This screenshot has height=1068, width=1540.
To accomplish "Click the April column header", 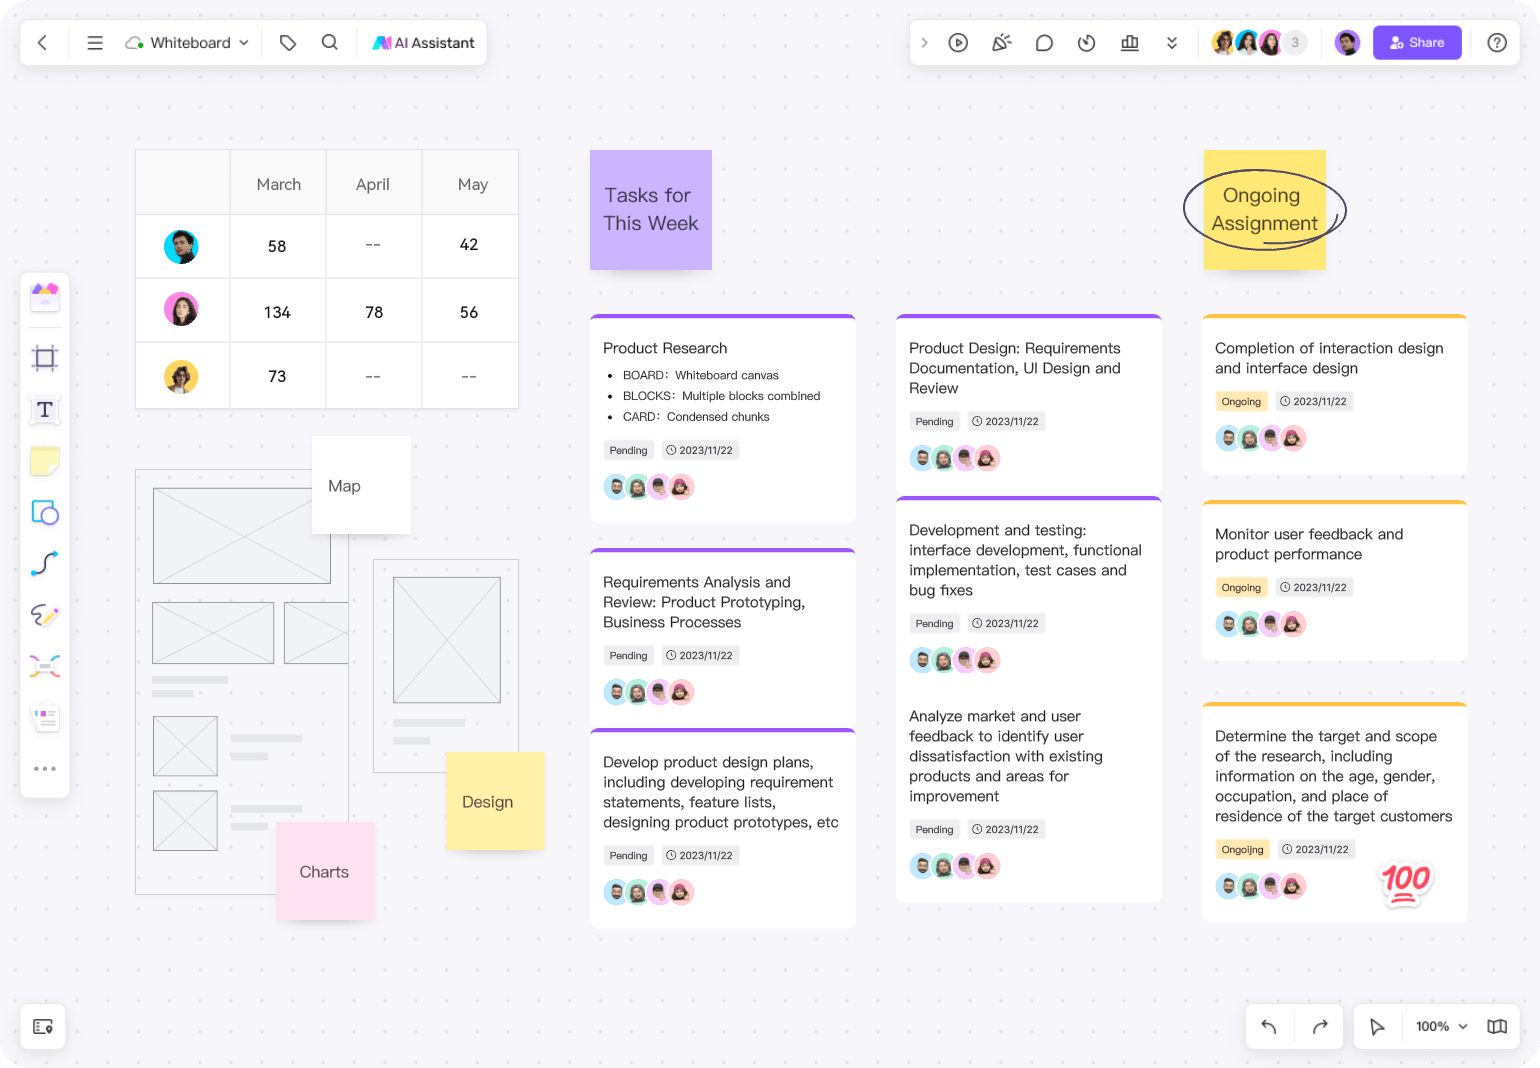I will point(373,184).
